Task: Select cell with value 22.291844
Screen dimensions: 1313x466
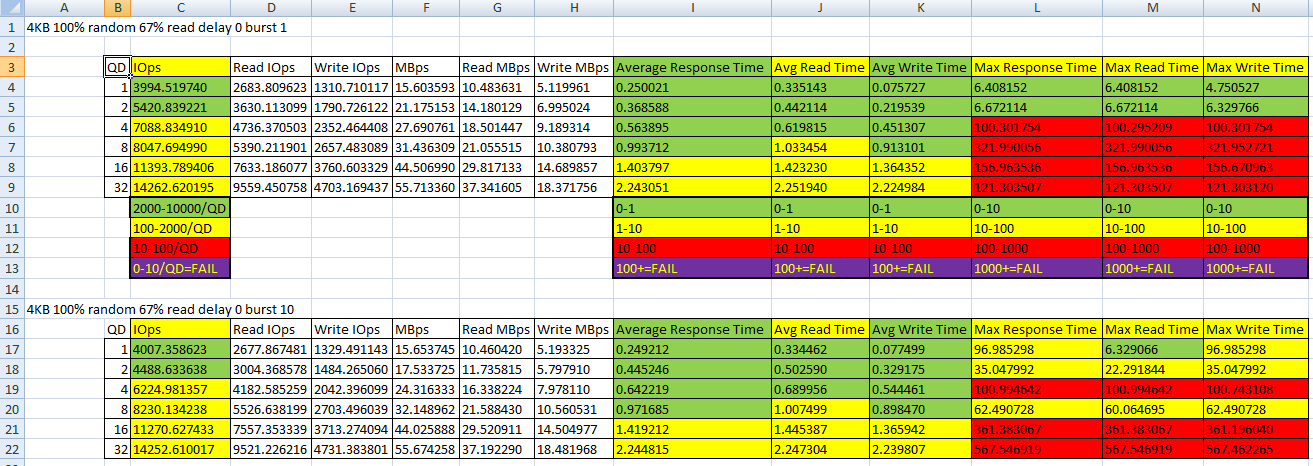Action: pyautogui.click(x=1152, y=369)
